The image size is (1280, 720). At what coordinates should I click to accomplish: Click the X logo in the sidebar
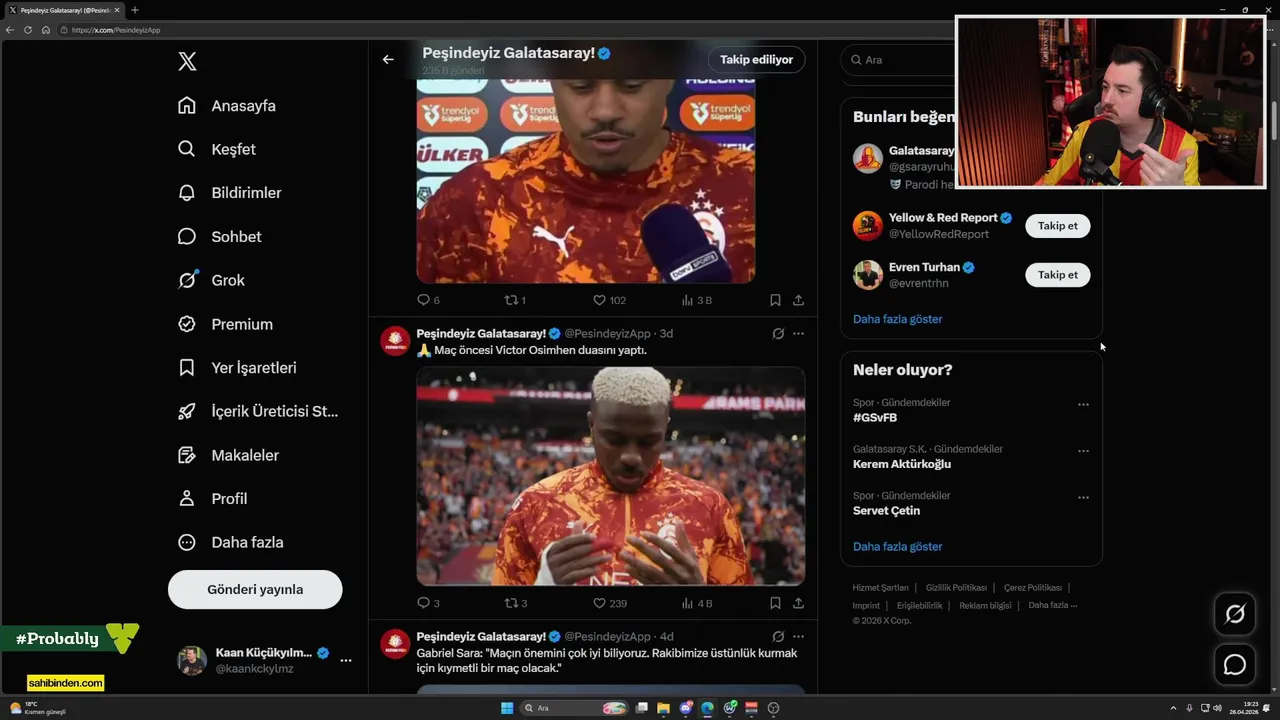pos(187,61)
